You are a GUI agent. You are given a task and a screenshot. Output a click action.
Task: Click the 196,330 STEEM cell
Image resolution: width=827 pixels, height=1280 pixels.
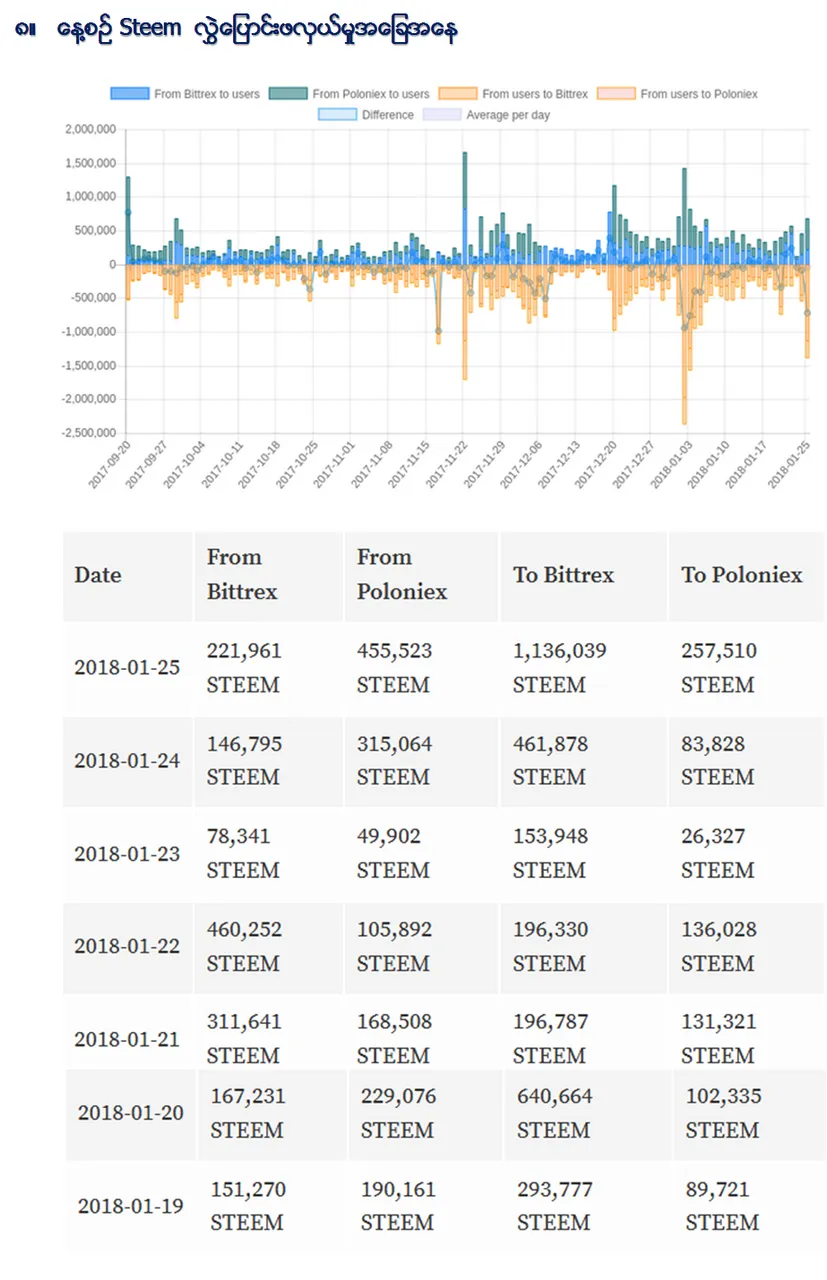(583, 947)
